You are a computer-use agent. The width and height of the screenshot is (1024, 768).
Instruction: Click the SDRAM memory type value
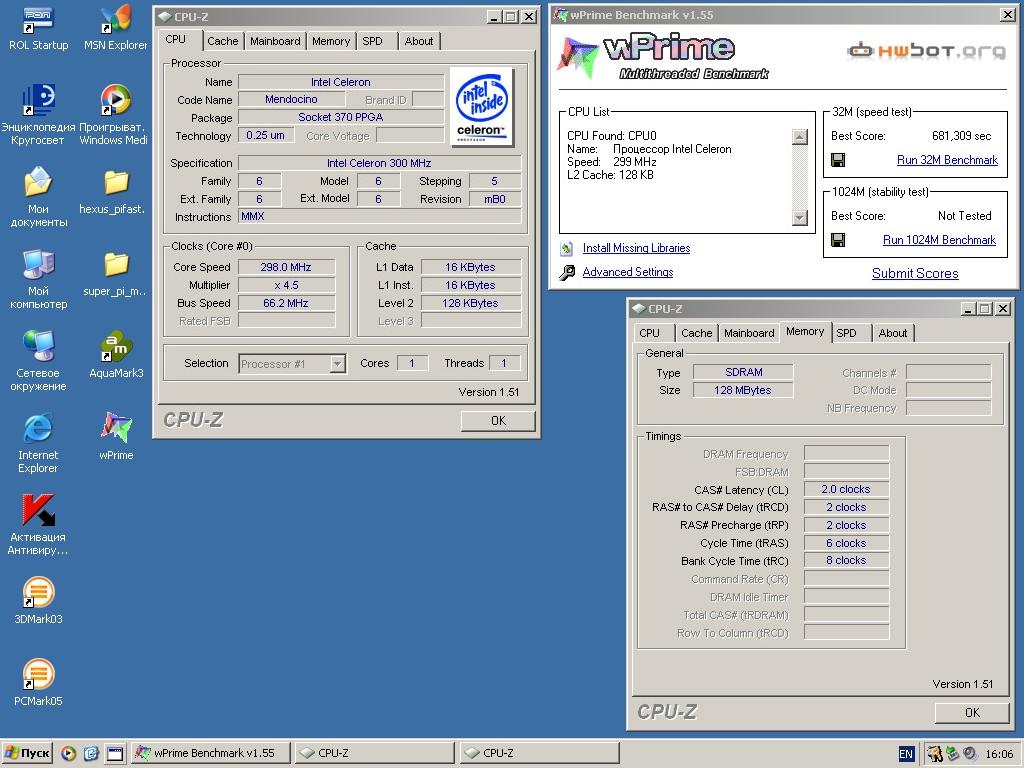click(743, 372)
